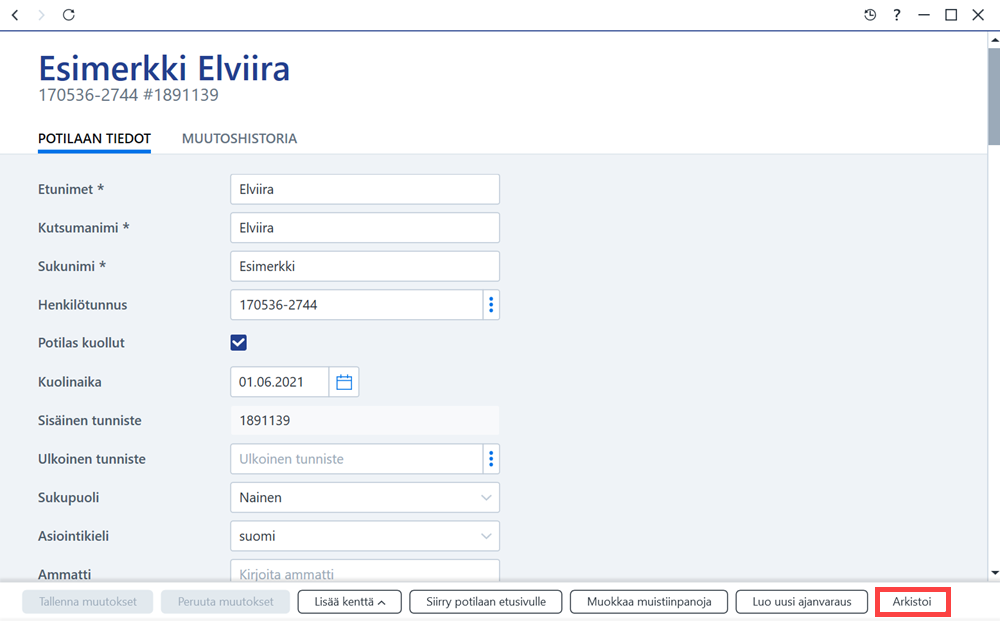Click the Kuolinaika date field

280,382
